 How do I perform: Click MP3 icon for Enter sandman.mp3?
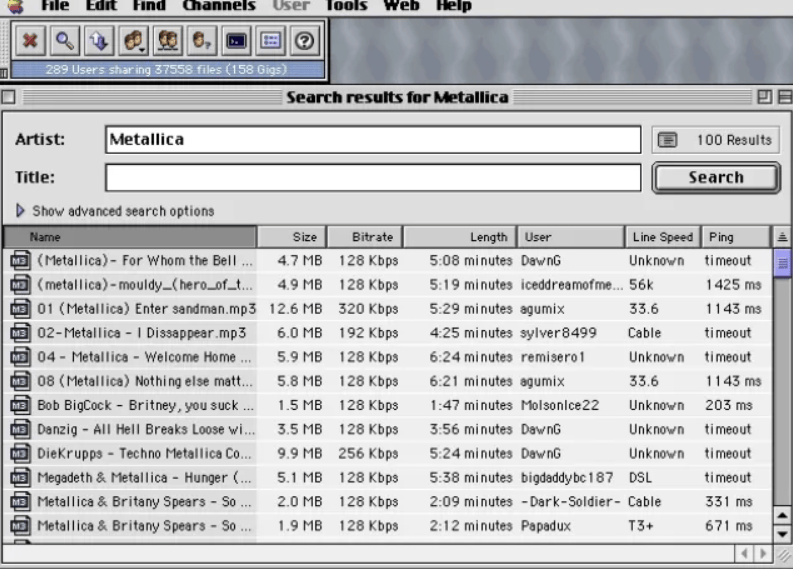(20, 309)
